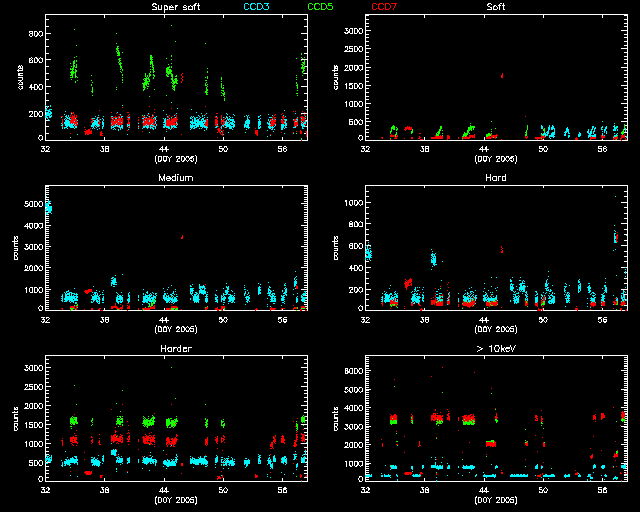Screen dimensions: 640x512
Task: Click the red CCD7 legend label
Action: [x=384, y=7]
